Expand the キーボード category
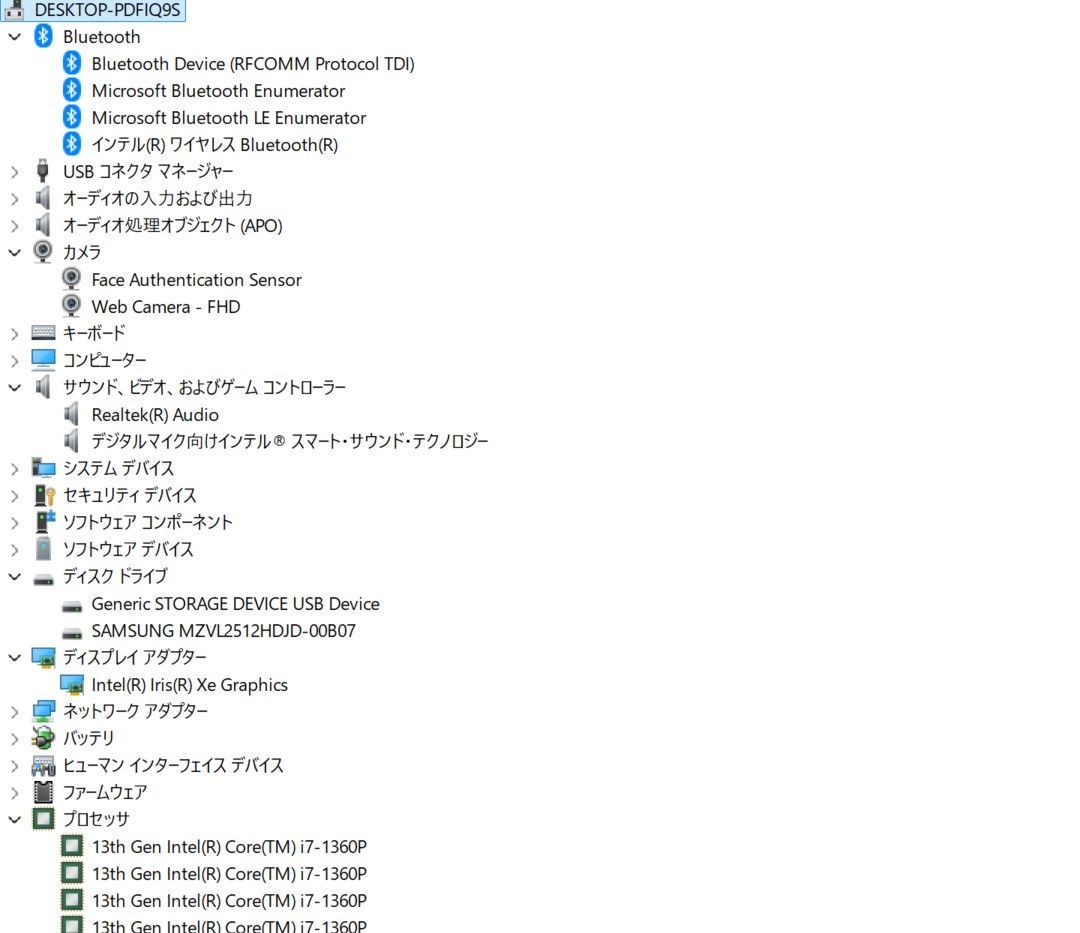The height and width of the screenshot is (933, 1080). 14,333
